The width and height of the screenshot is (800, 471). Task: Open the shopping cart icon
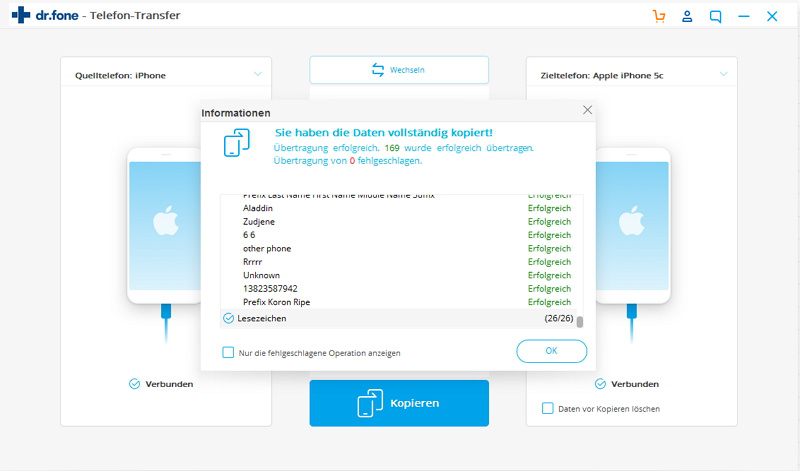659,16
